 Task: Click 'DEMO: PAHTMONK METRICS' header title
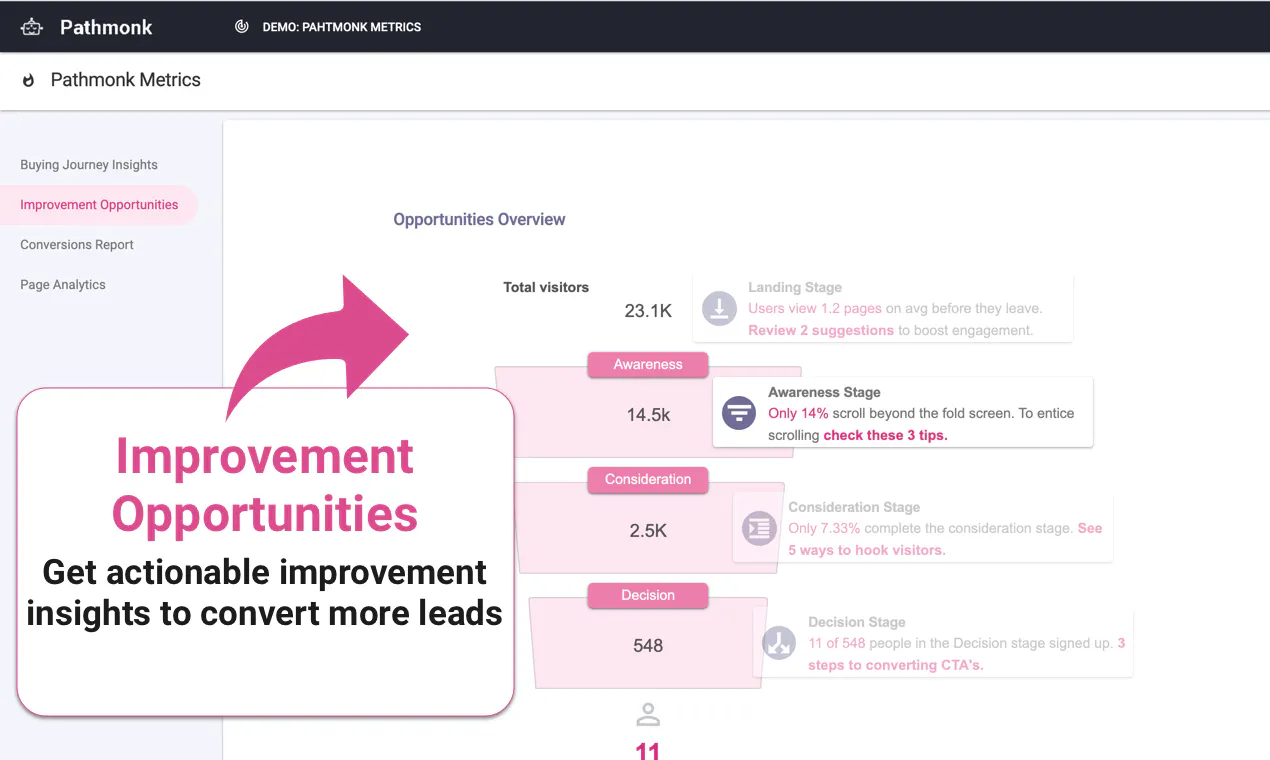point(342,27)
